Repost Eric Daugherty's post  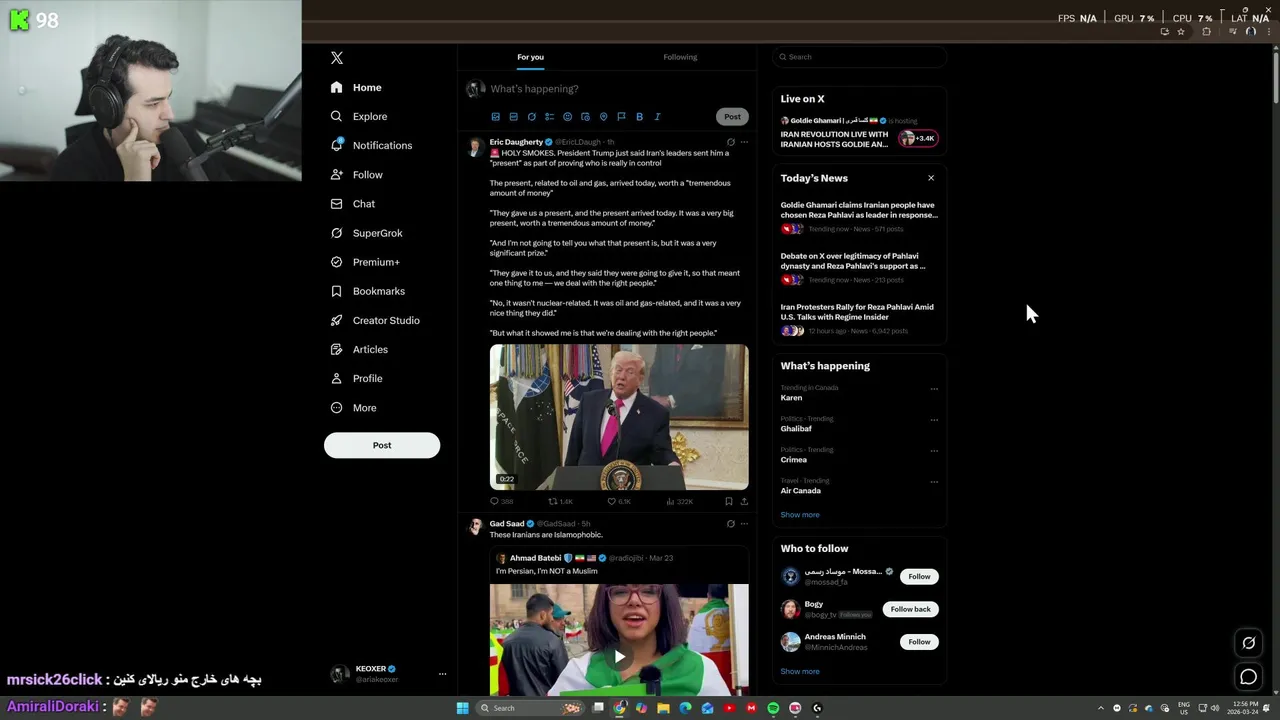560,501
